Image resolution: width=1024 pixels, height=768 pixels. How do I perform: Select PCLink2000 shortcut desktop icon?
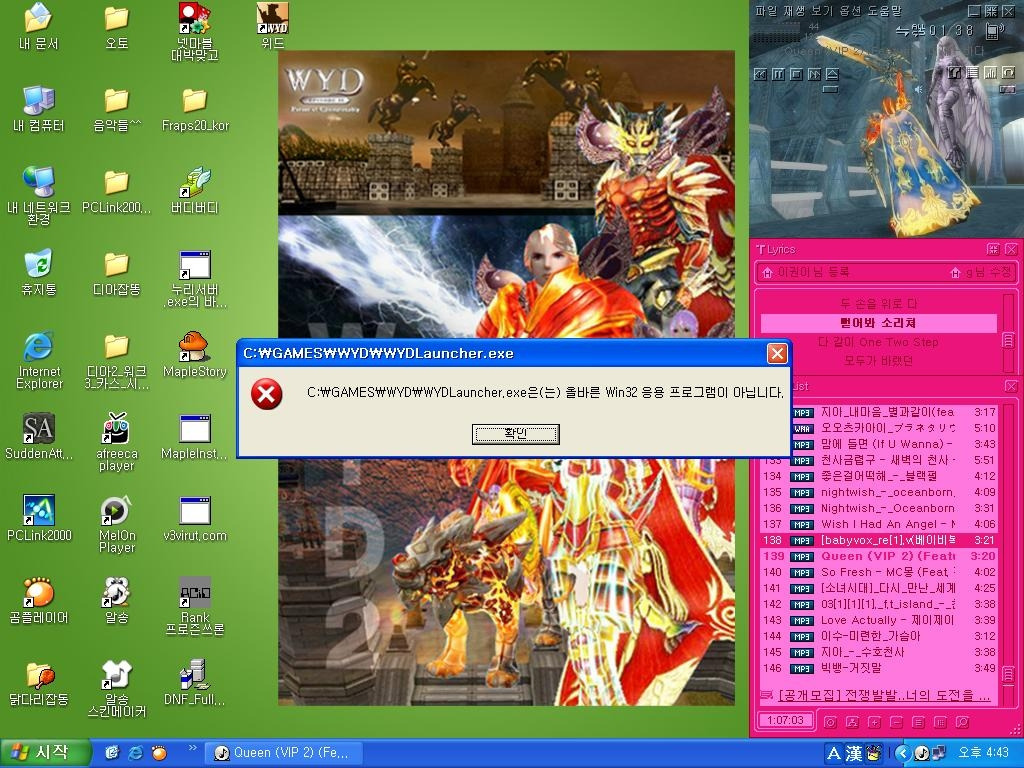[x=39, y=519]
